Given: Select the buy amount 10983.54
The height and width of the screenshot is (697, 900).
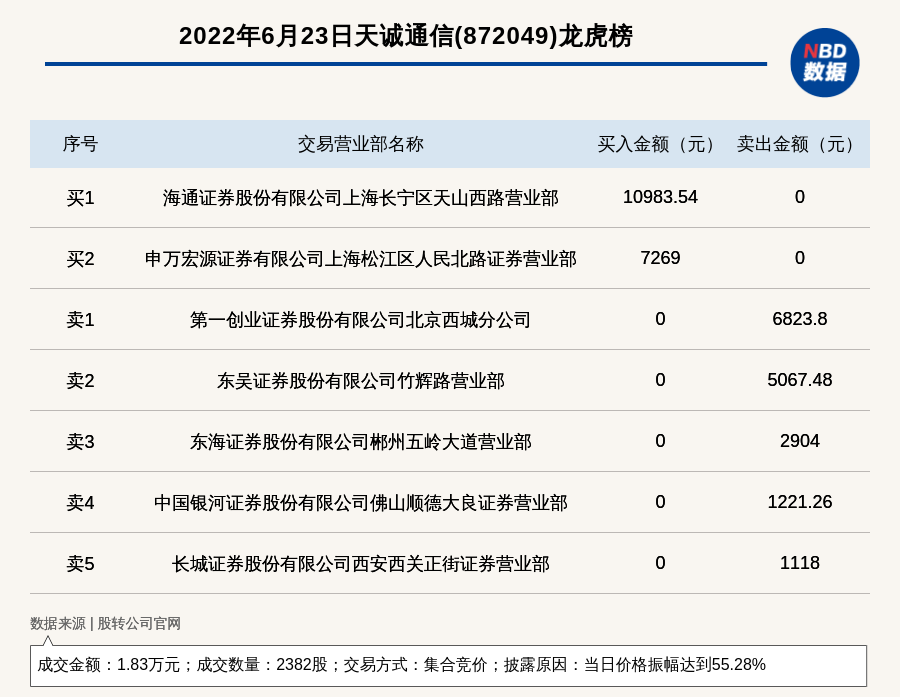Looking at the screenshot, I should coord(660,197).
